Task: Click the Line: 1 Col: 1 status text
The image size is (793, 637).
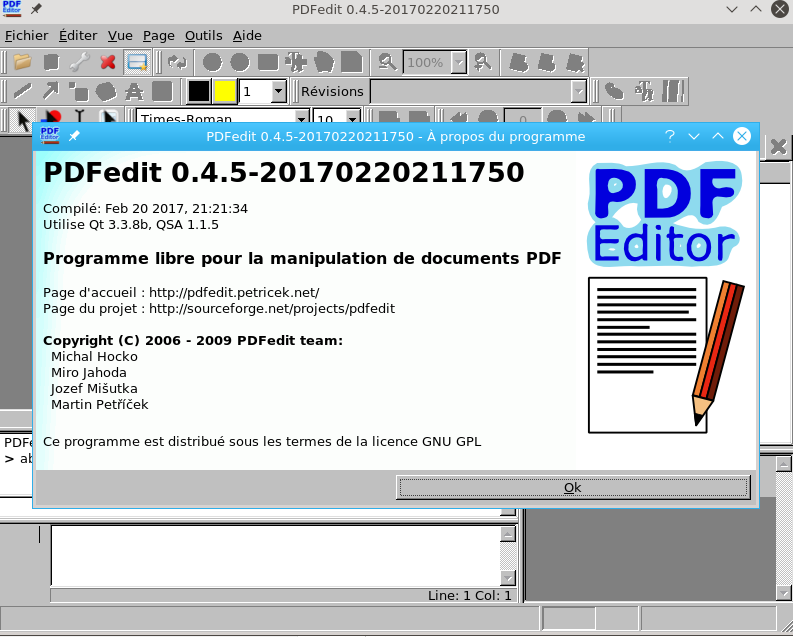Action: click(x=469, y=596)
